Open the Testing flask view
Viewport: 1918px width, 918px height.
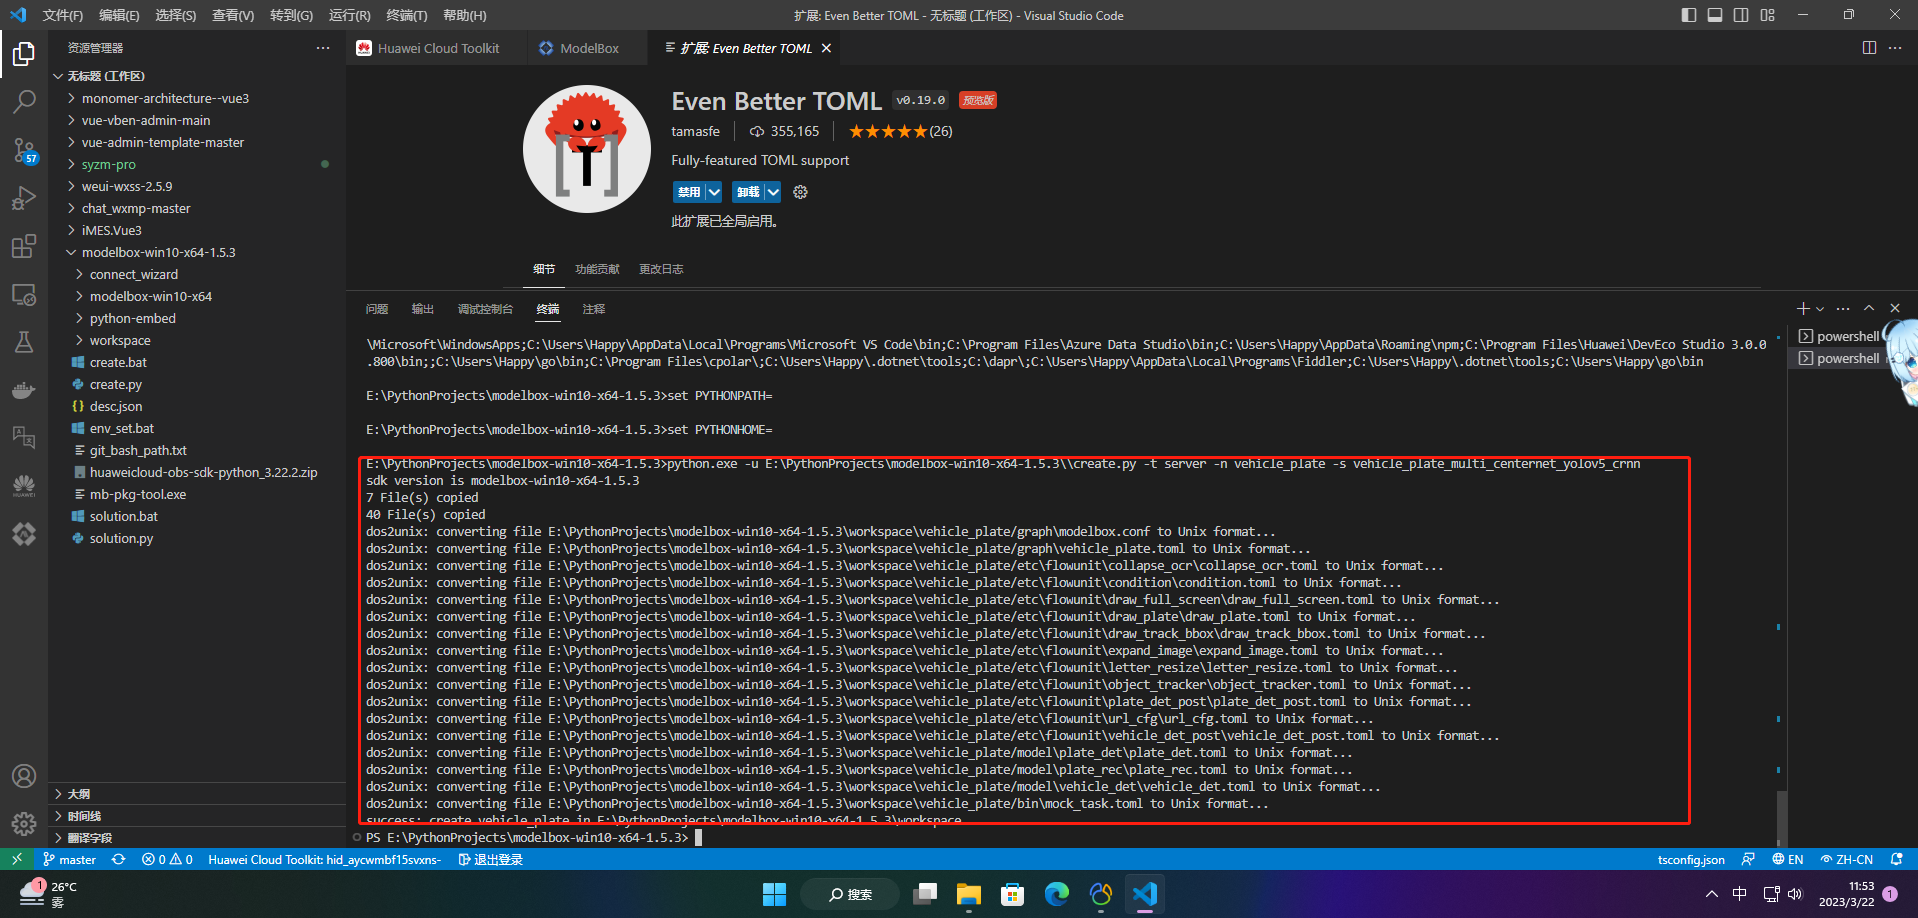[24, 342]
